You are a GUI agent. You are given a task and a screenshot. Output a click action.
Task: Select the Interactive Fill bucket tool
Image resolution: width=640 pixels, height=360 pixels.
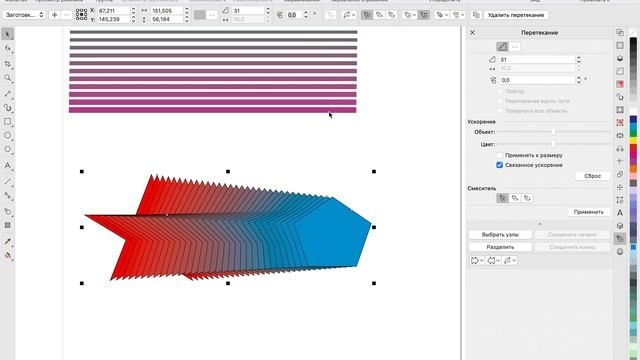(7, 256)
